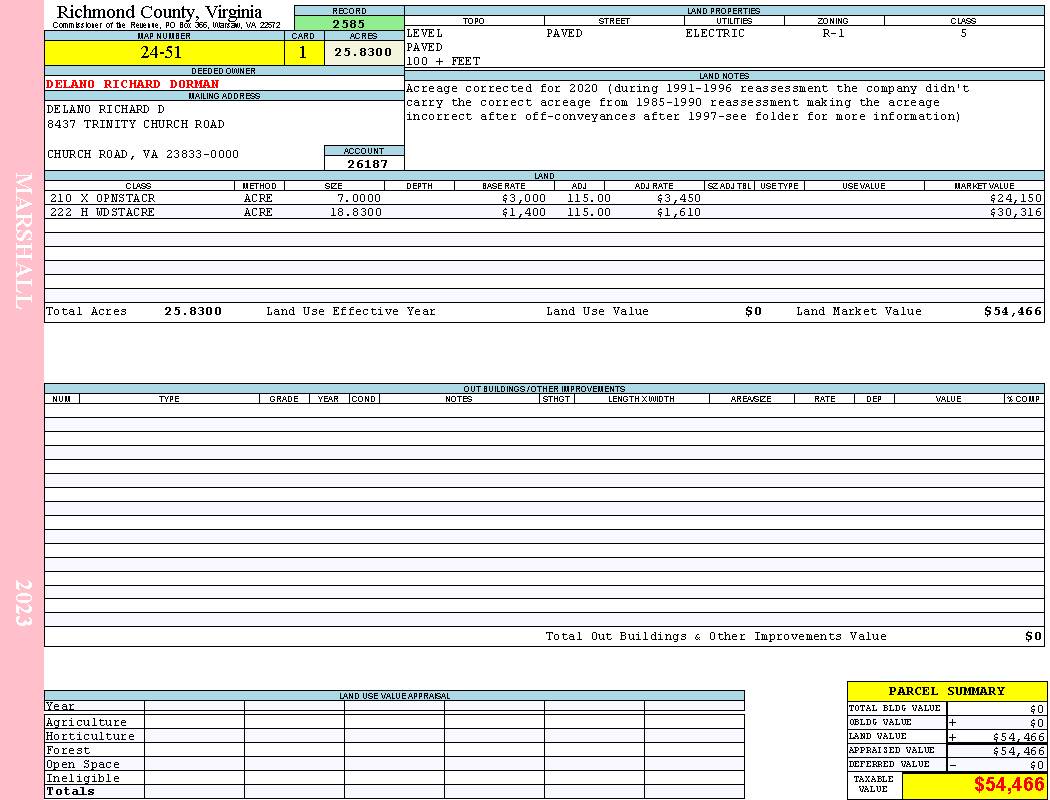This screenshot has height=800, width=1050.
Task: Select base rate $3,000
Action: click(x=524, y=199)
